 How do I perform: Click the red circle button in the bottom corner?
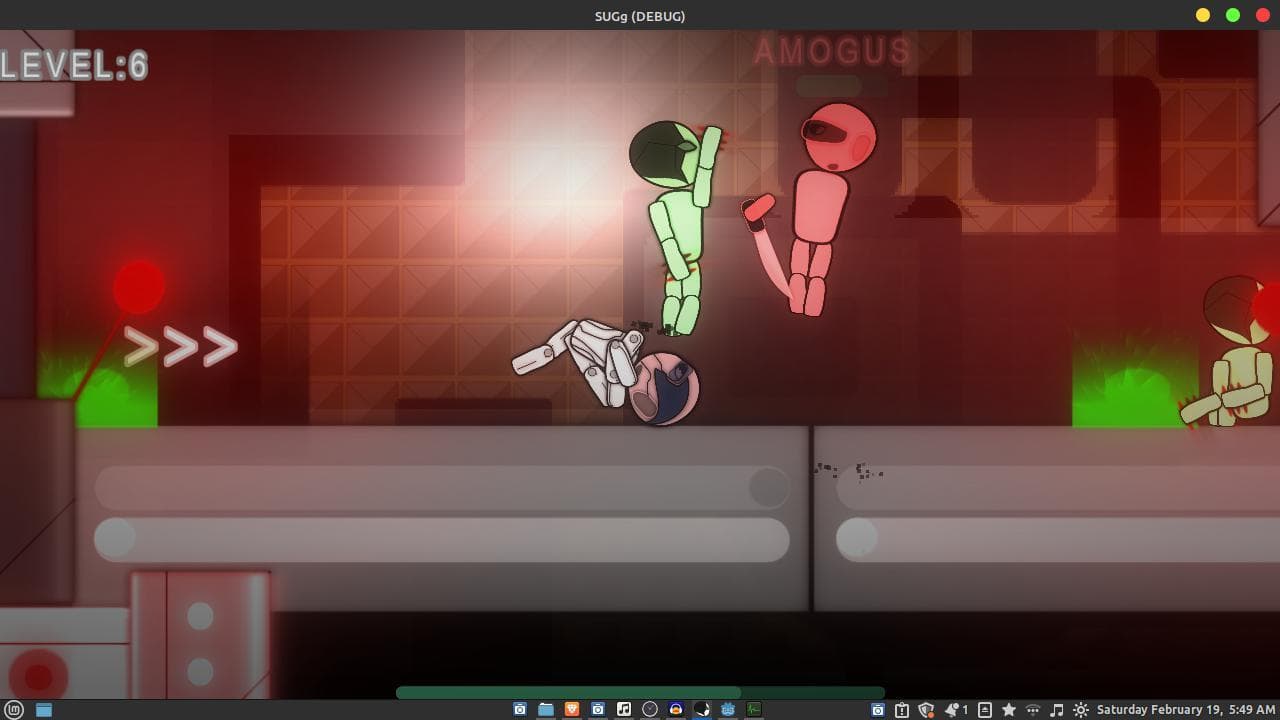pyautogui.click(x=38, y=678)
